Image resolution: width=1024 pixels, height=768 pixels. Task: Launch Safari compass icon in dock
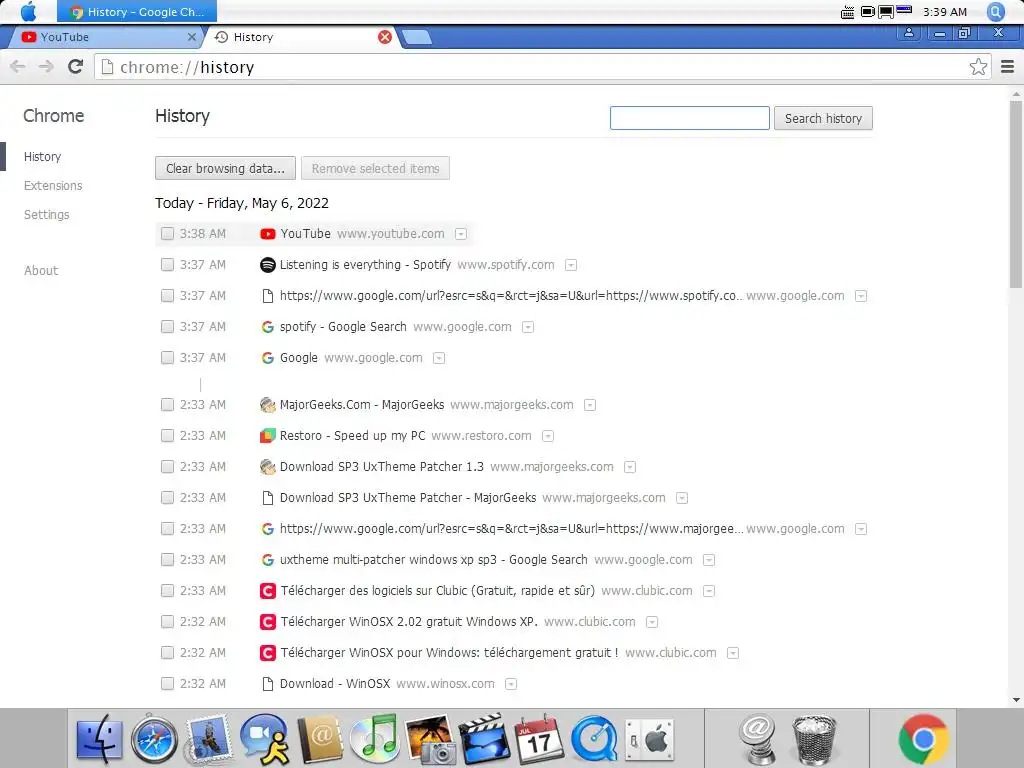(x=154, y=740)
